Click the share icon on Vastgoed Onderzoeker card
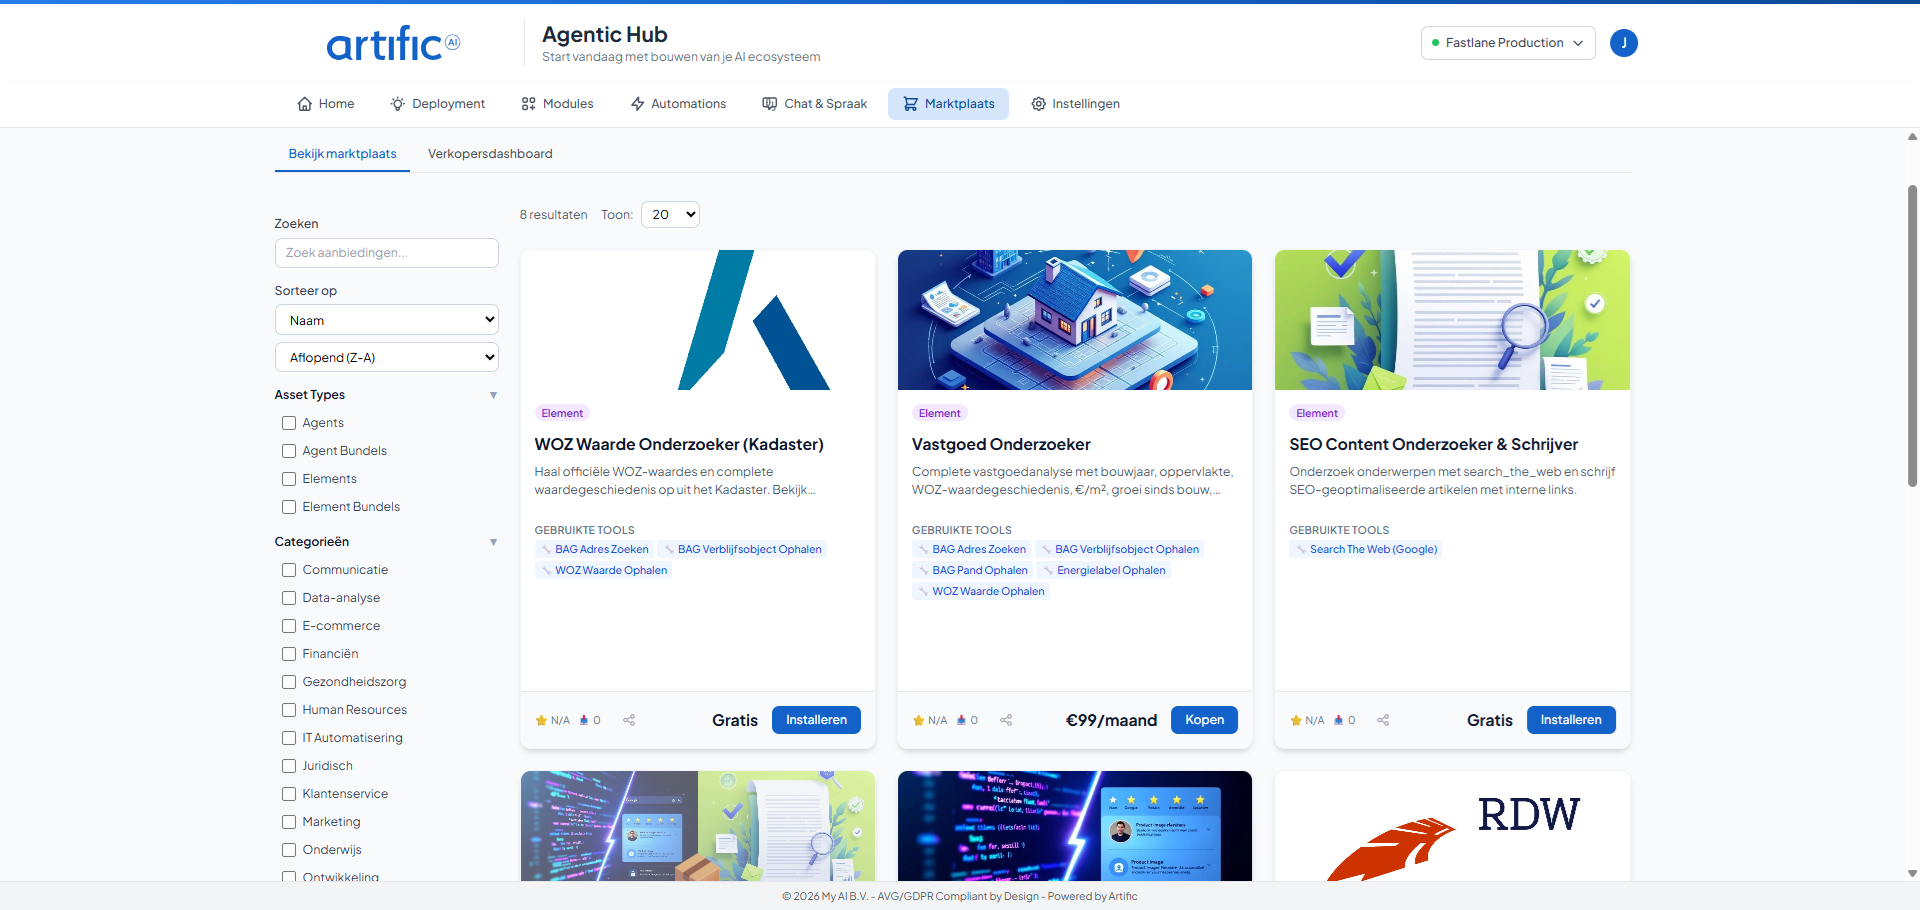The height and width of the screenshot is (910, 1920). click(x=1006, y=720)
